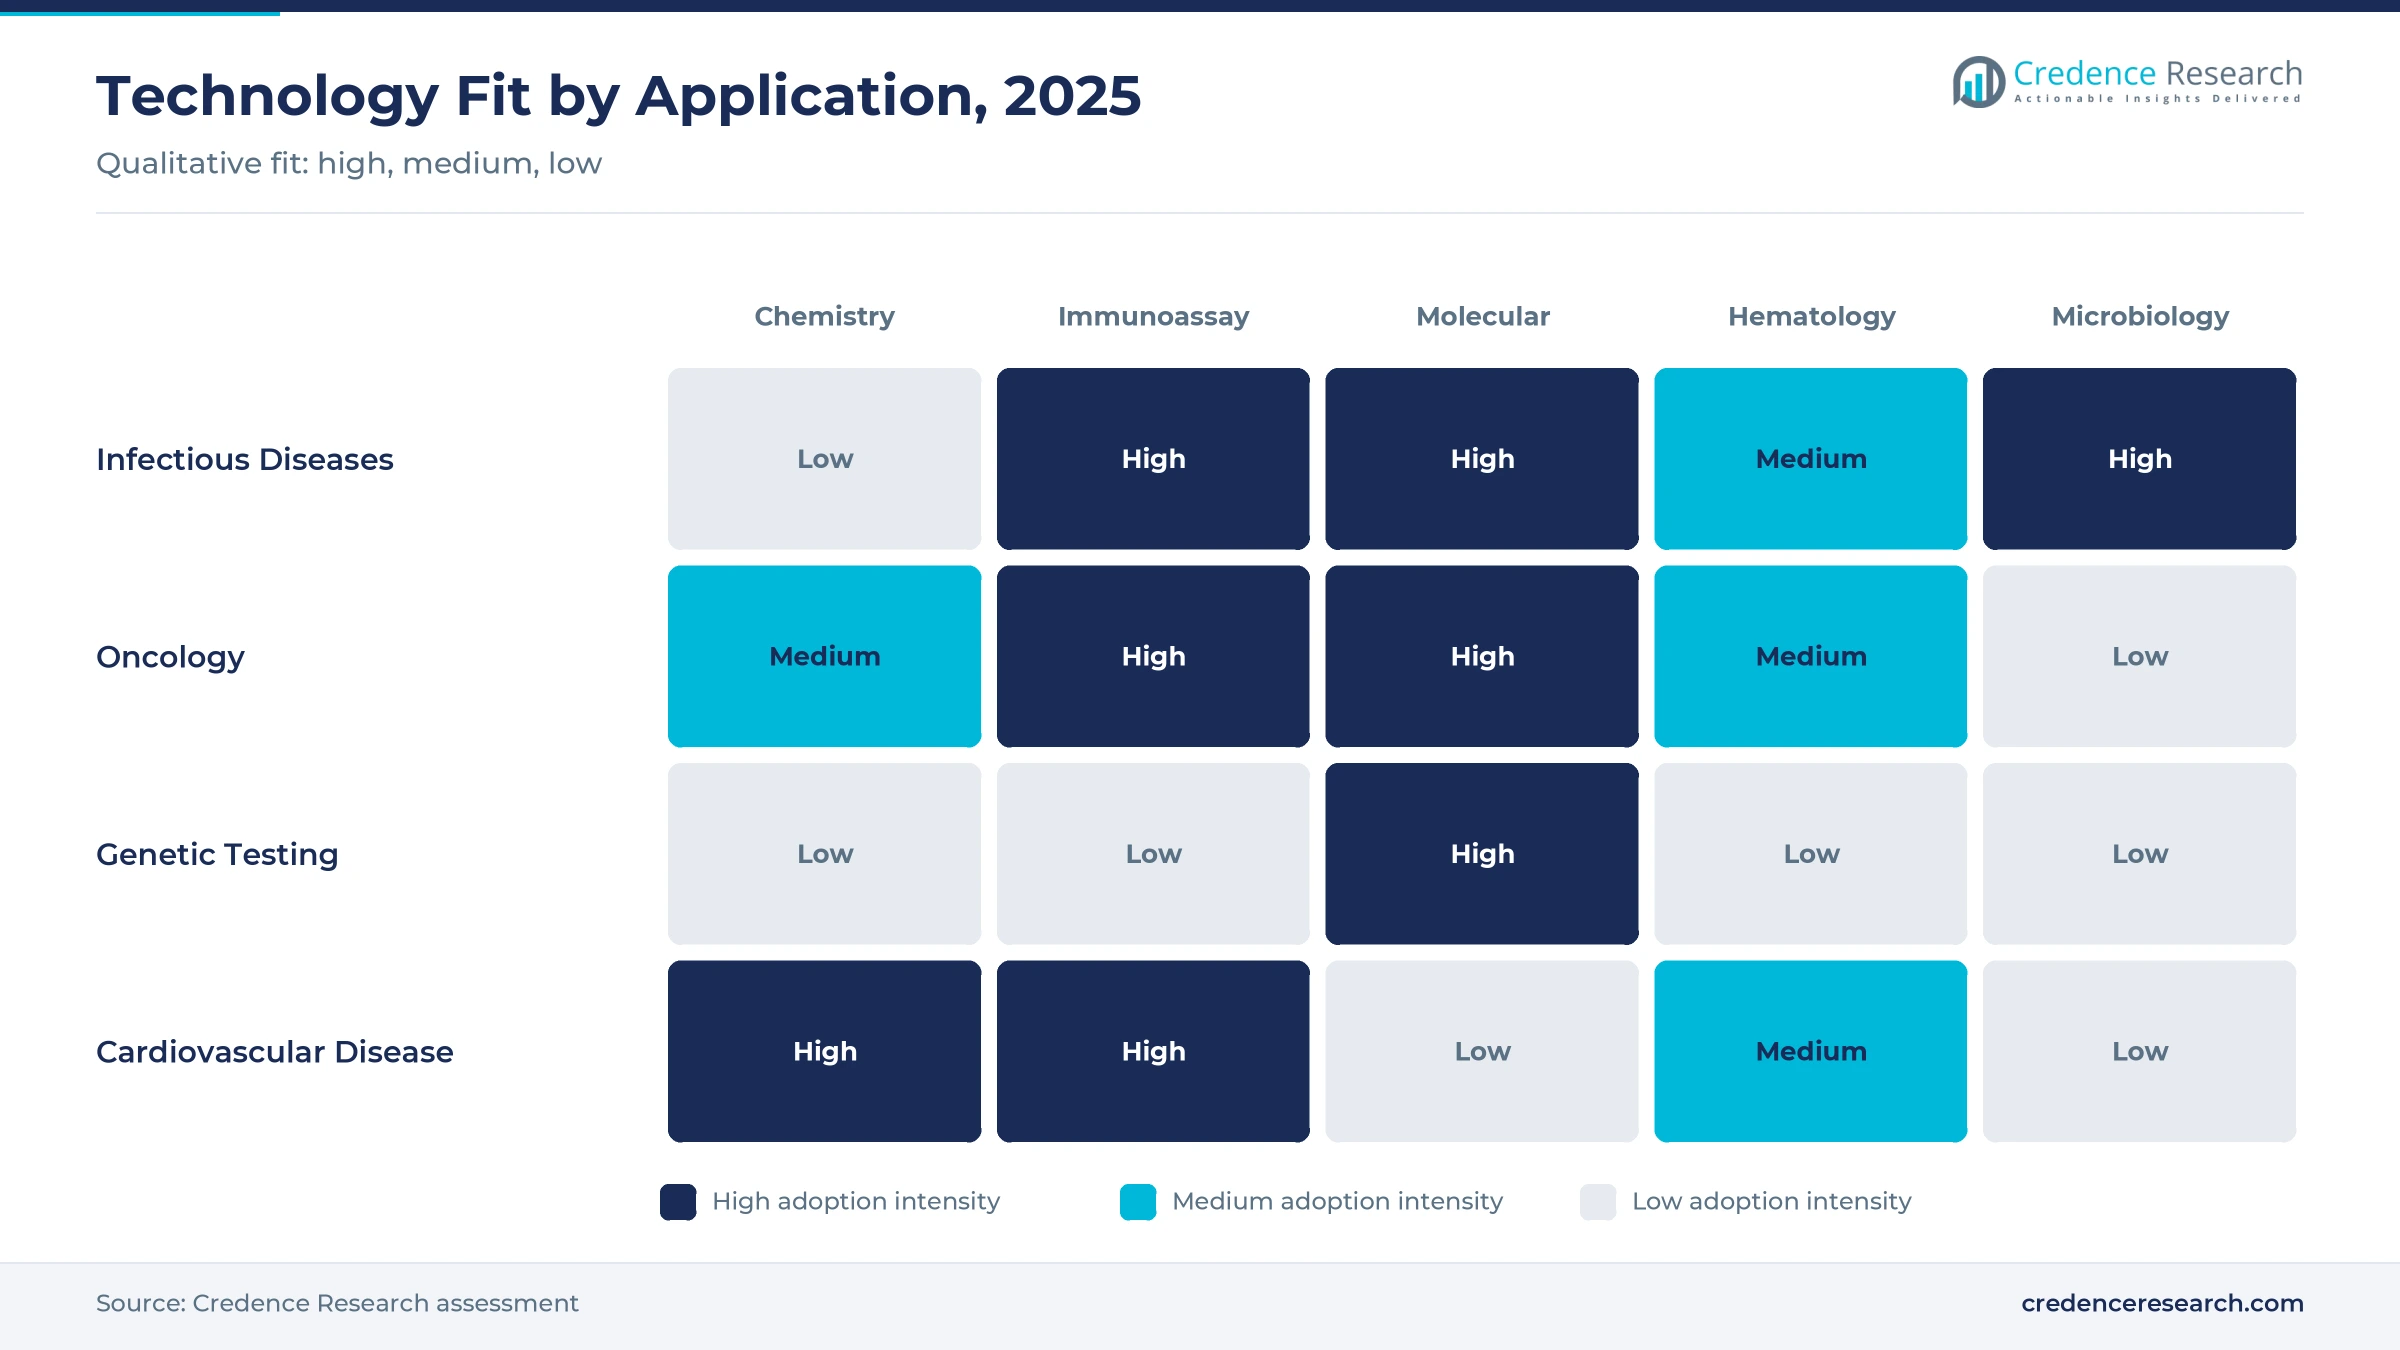
Task: Open the credenceresearch.com link
Action: pyautogui.click(x=2162, y=1303)
